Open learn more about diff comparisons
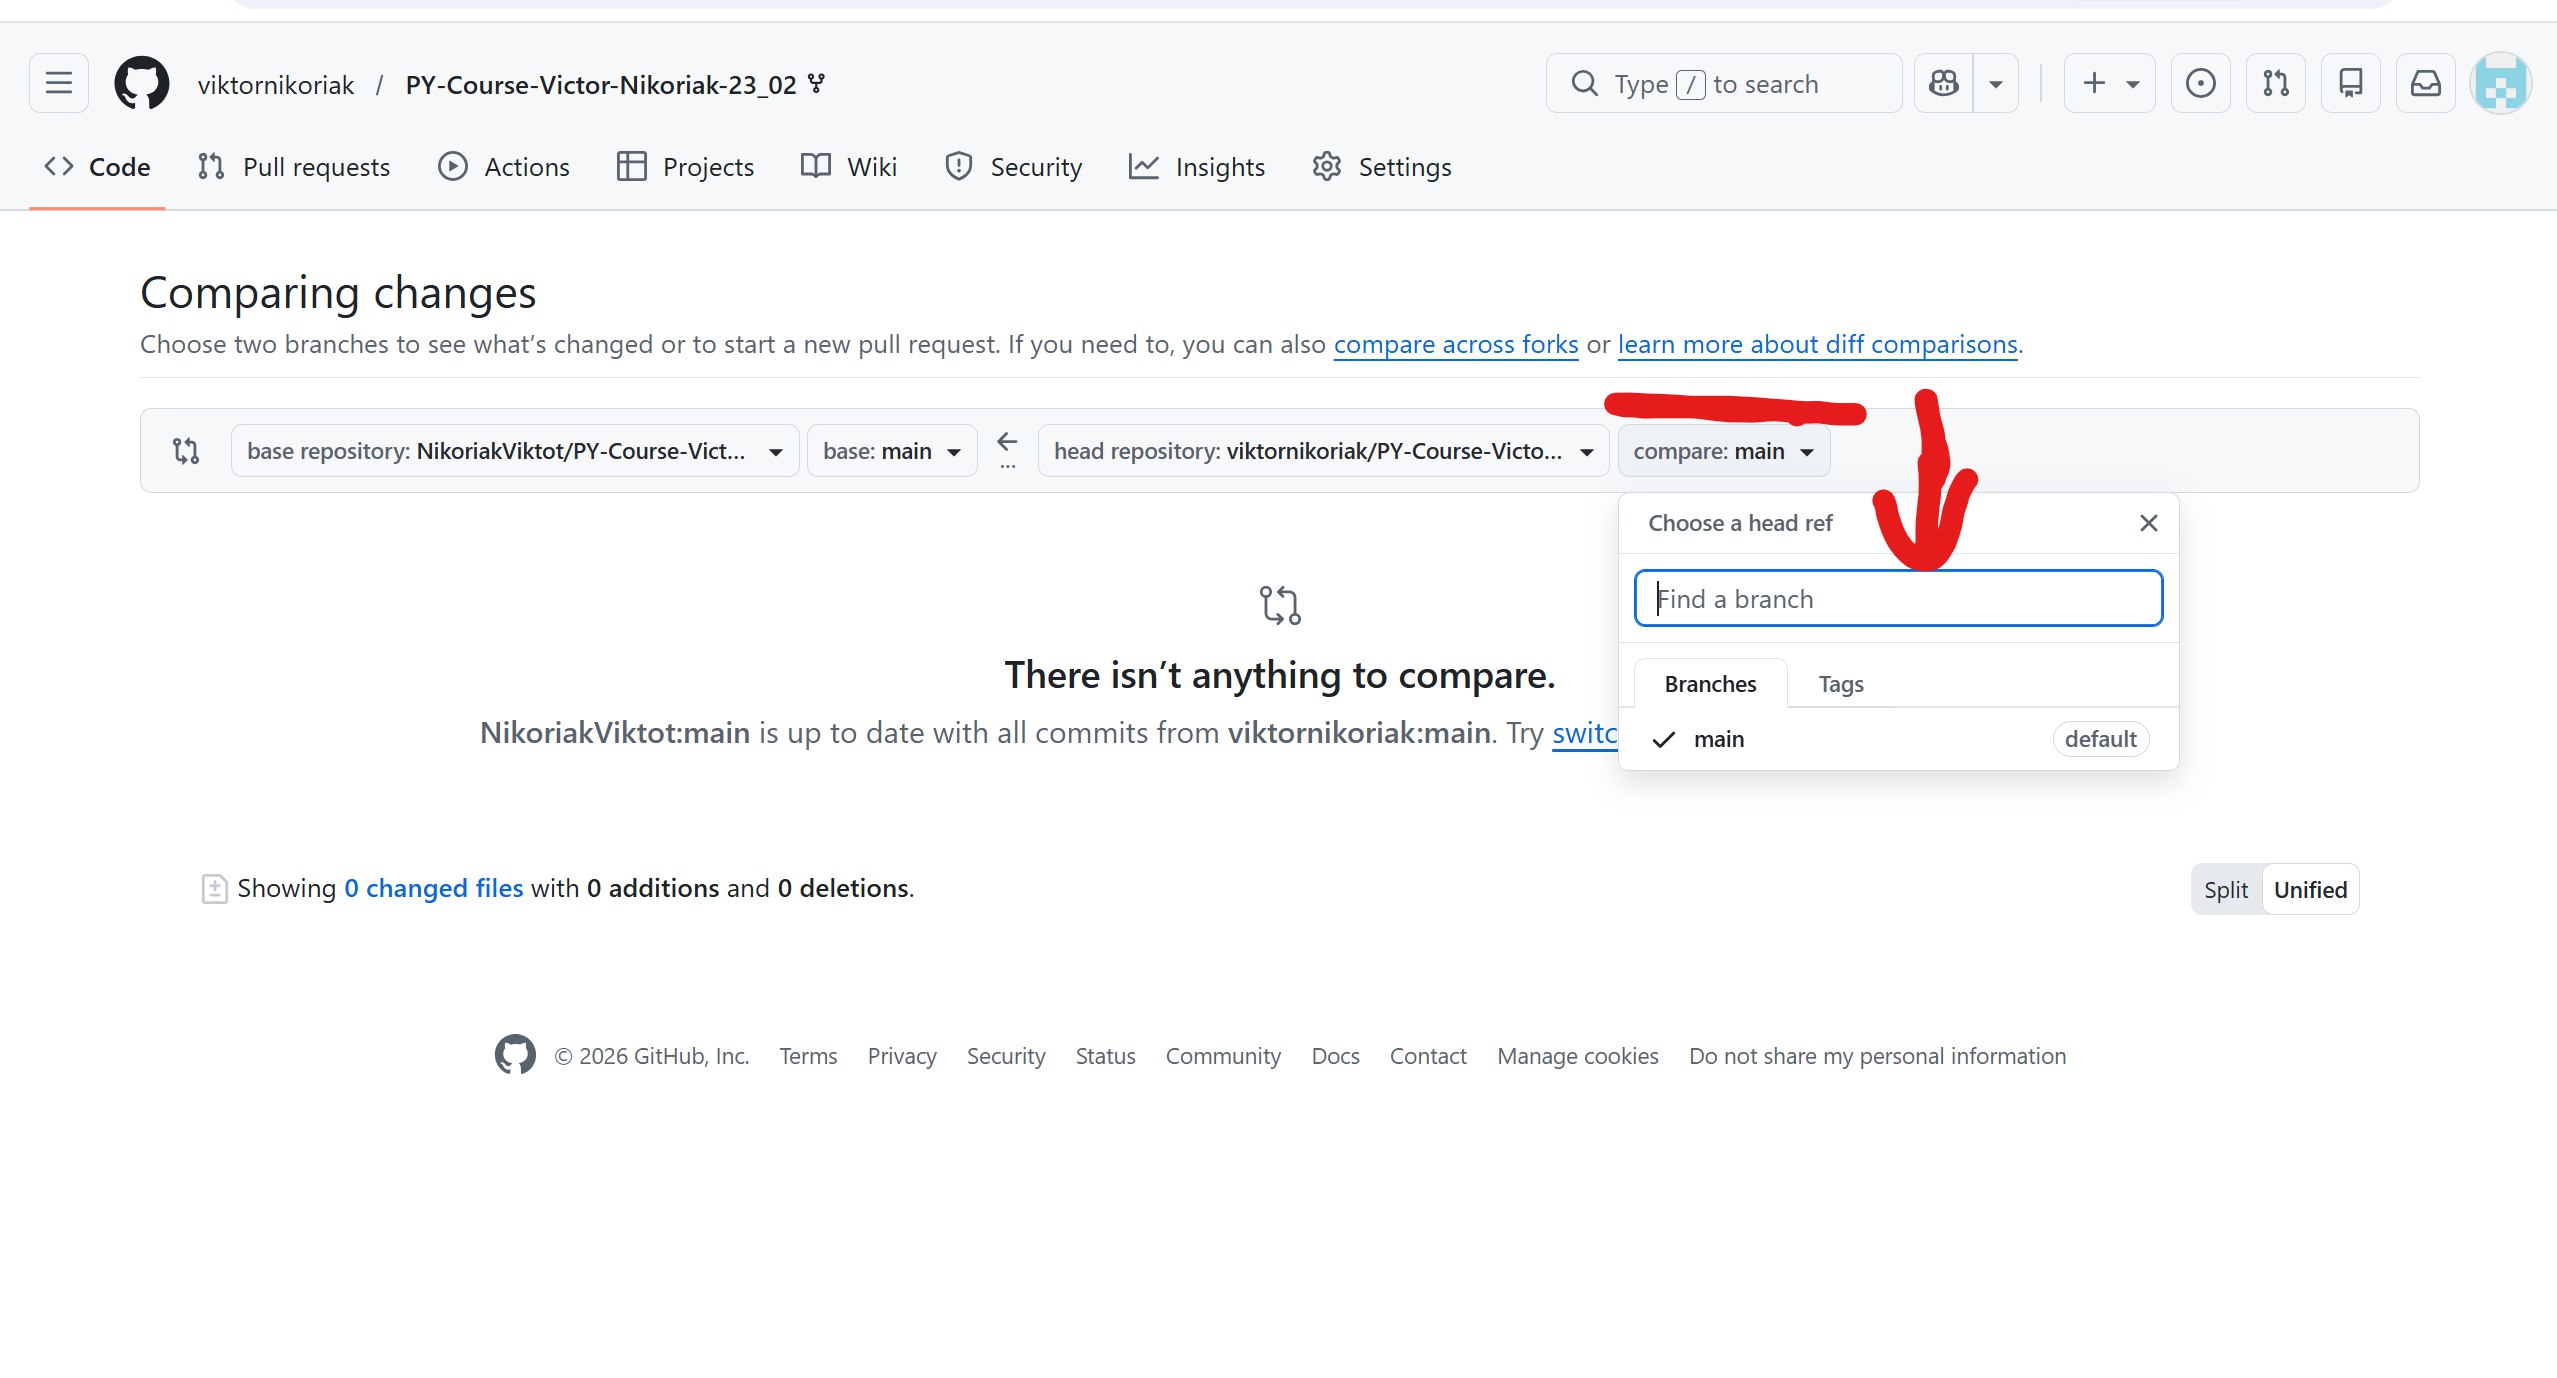Viewport: 2557px width, 1378px height. tap(1818, 344)
